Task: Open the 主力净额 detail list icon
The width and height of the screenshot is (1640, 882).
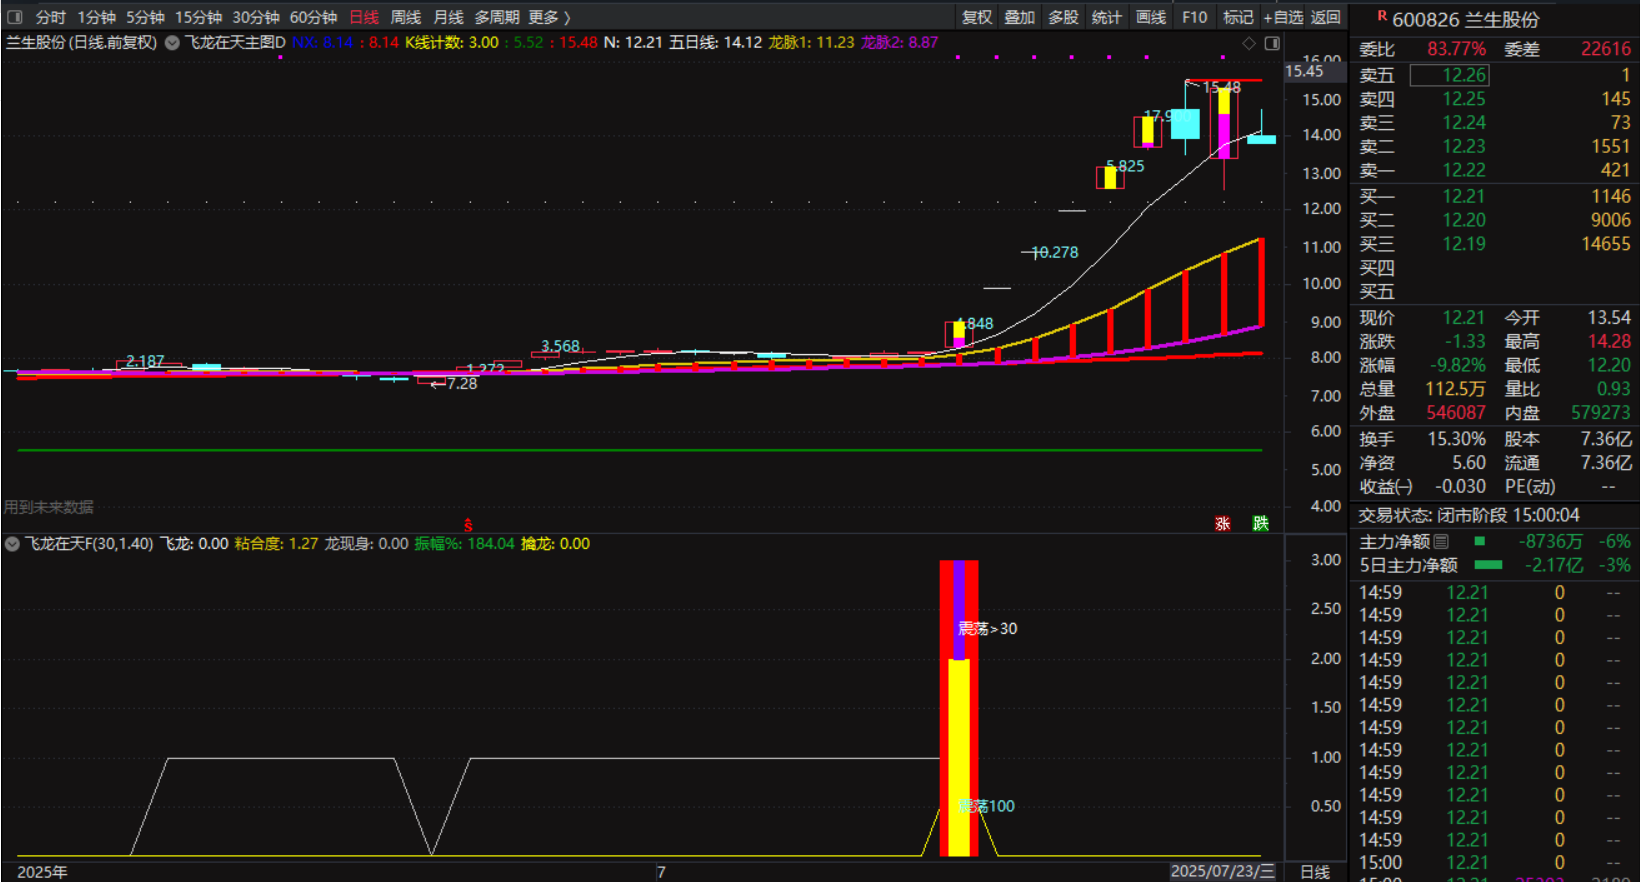Action: pyautogui.click(x=1441, y=541)
